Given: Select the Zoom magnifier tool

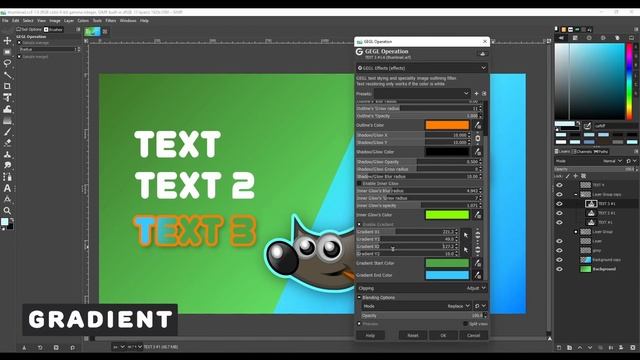Looking at the screenshot, I should (7, 211).
